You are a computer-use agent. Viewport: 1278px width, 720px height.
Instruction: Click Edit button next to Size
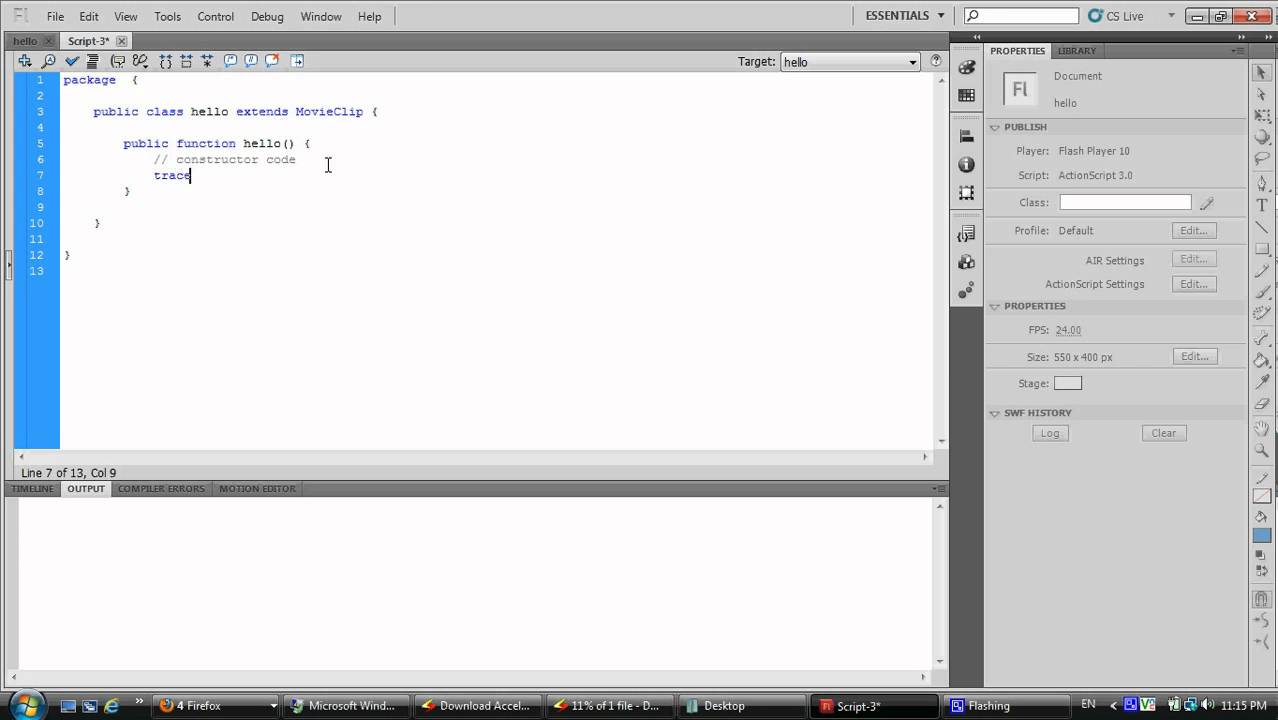pos(1194,356)
